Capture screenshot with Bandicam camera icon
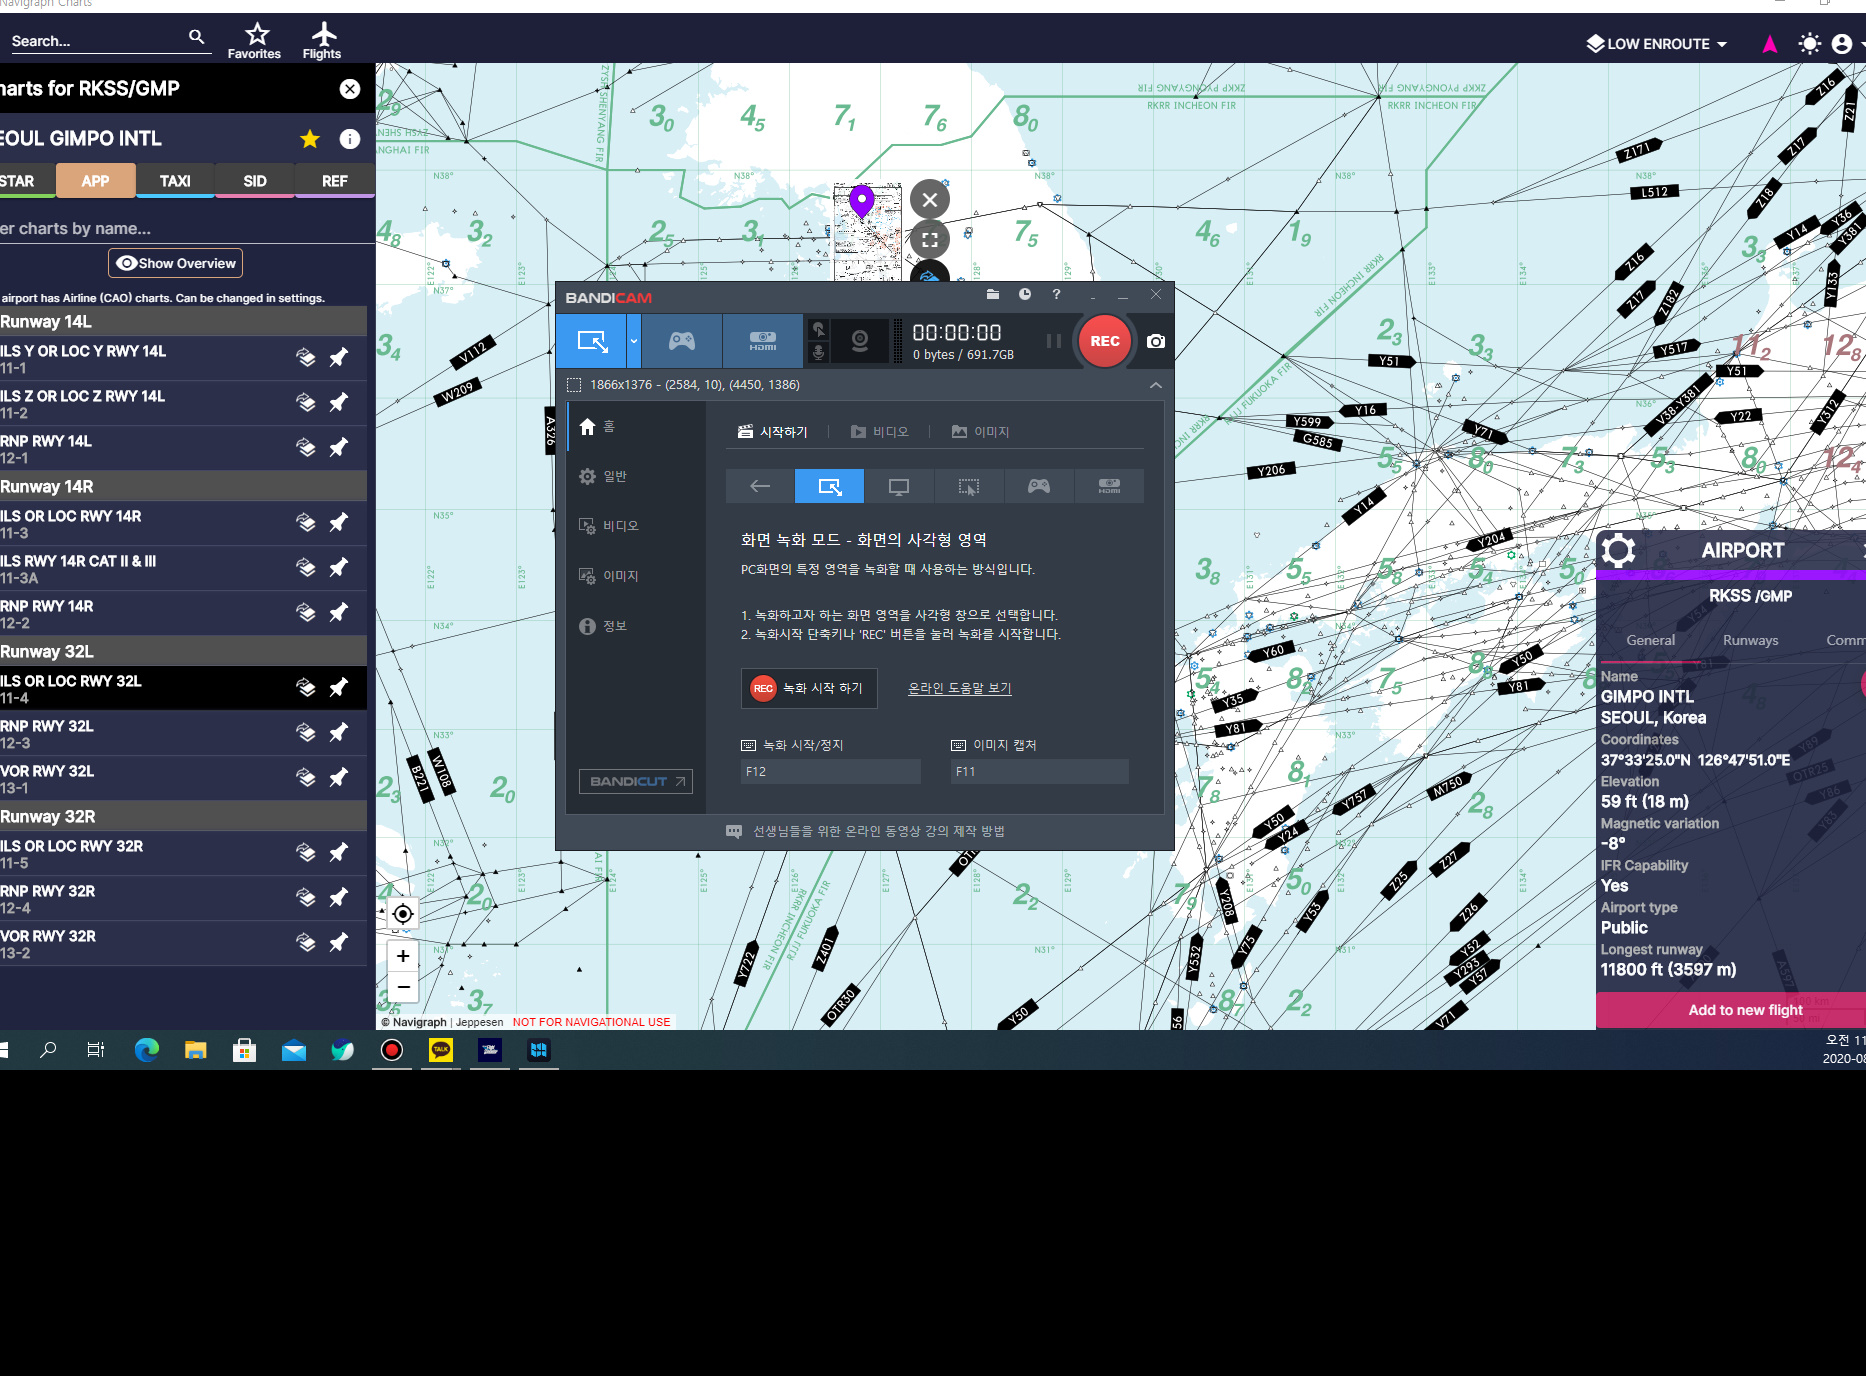Image resolution: width=1866 pixels, height=1376 pixels. pyautogui.click(x=1156, y=341)
